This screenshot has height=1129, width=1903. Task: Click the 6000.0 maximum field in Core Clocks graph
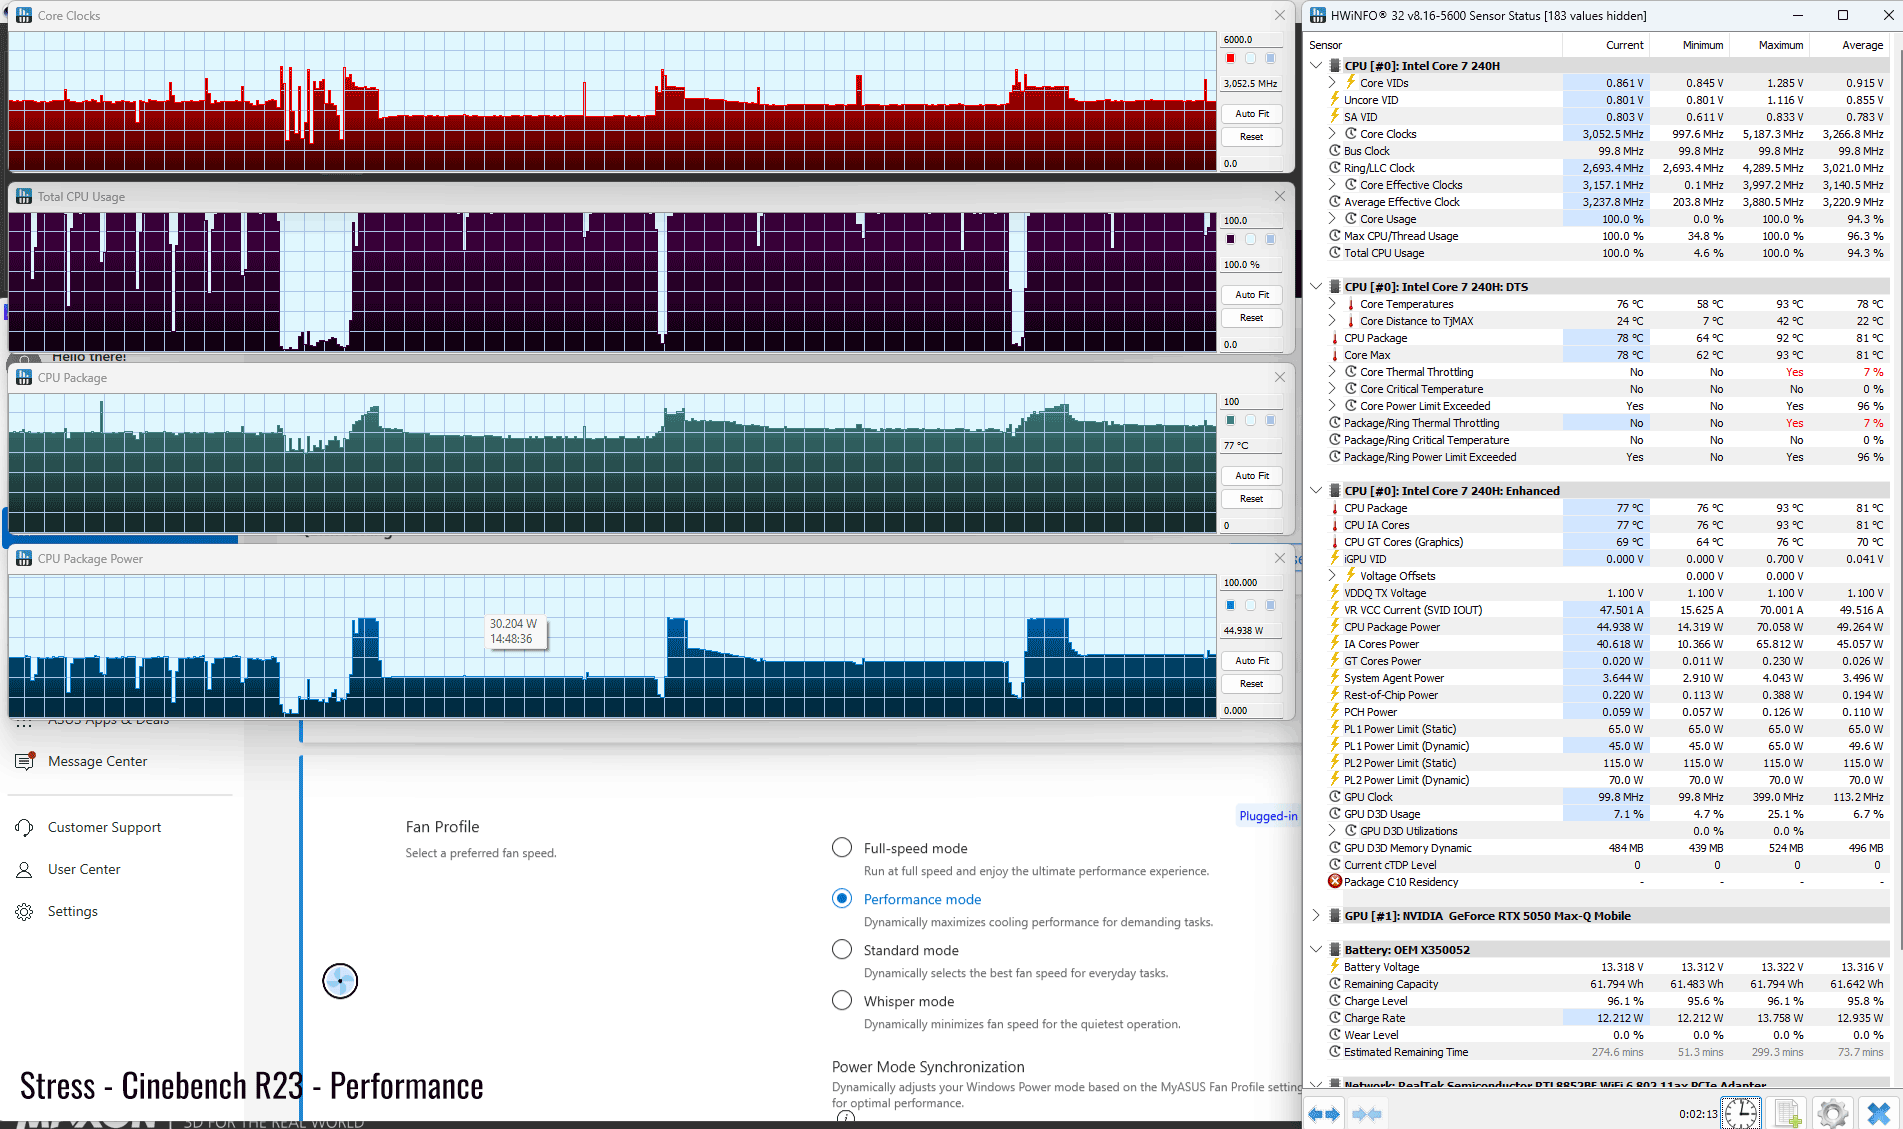click(x=1252, y=40)
